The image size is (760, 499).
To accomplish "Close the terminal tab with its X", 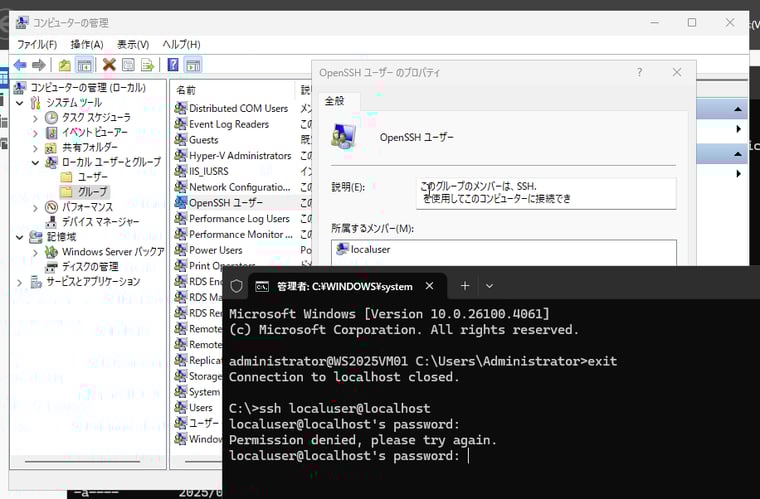I will 429,286.
